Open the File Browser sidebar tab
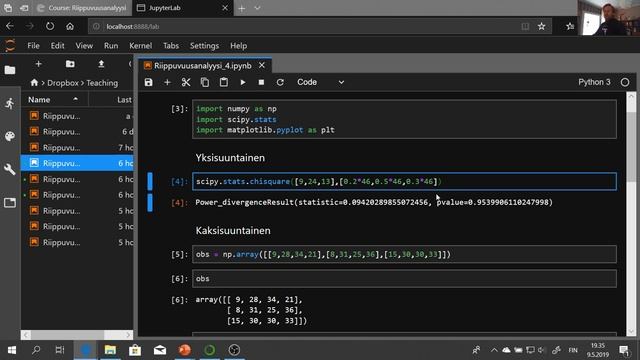The width and height of the screenshot is (640, 360). pos(10,70)
